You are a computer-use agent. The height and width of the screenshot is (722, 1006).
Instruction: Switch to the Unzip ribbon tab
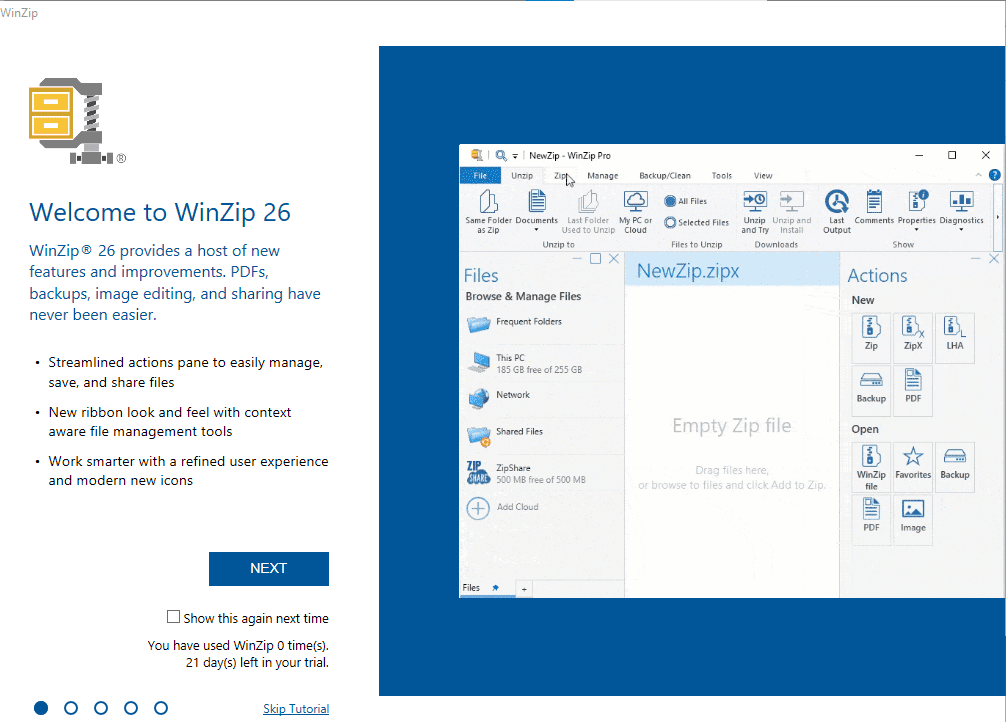(x=522, y=175)
